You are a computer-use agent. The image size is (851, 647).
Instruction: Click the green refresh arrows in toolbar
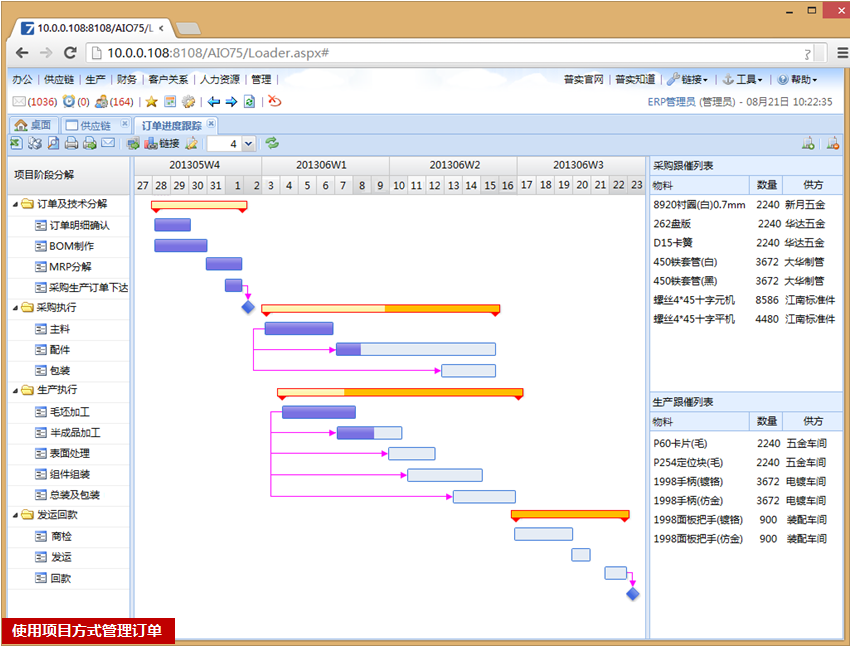point(272,143)
